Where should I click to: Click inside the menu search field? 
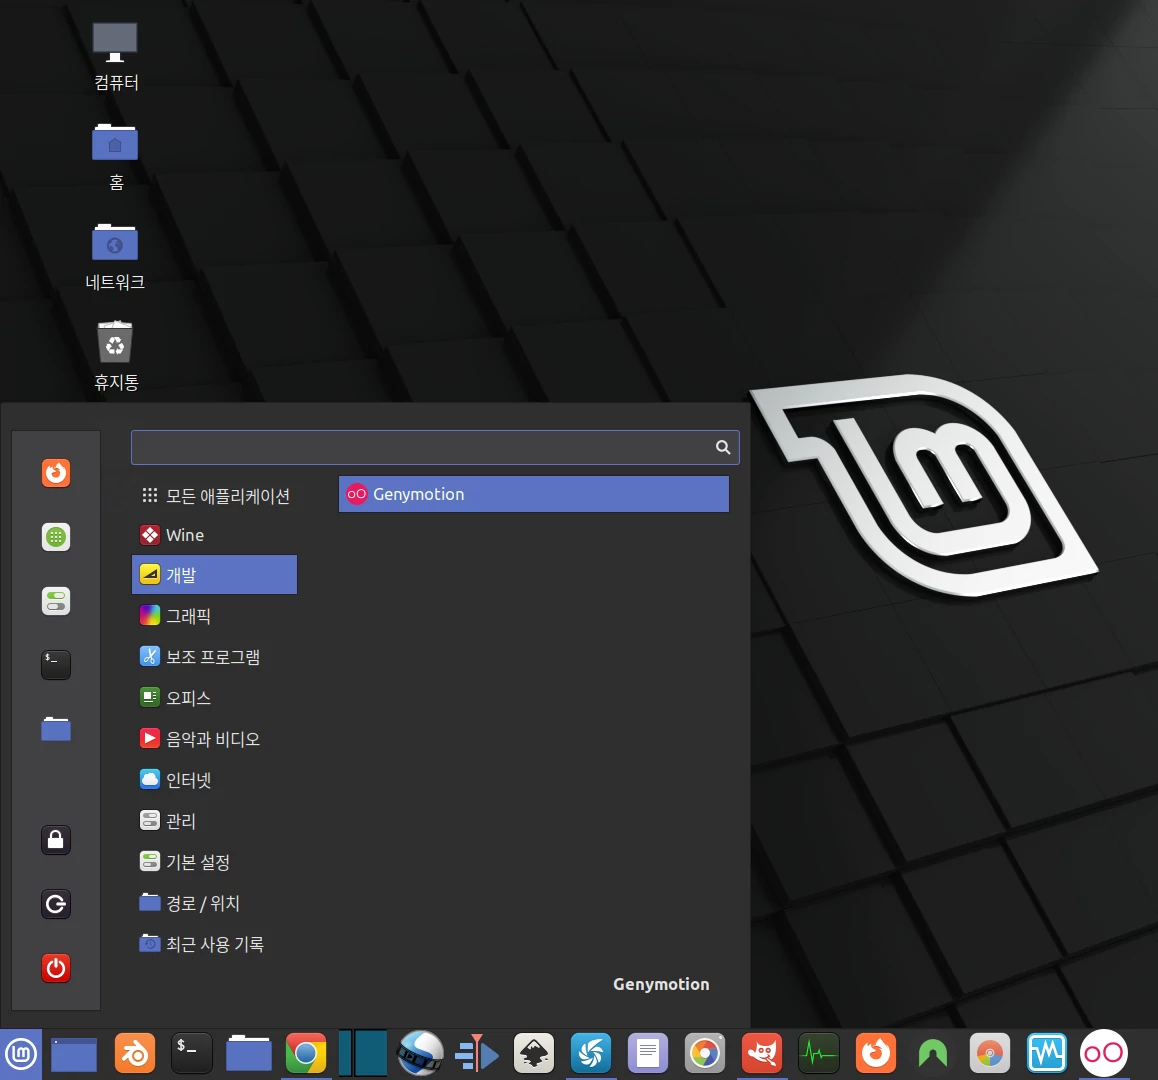(435, 448)
